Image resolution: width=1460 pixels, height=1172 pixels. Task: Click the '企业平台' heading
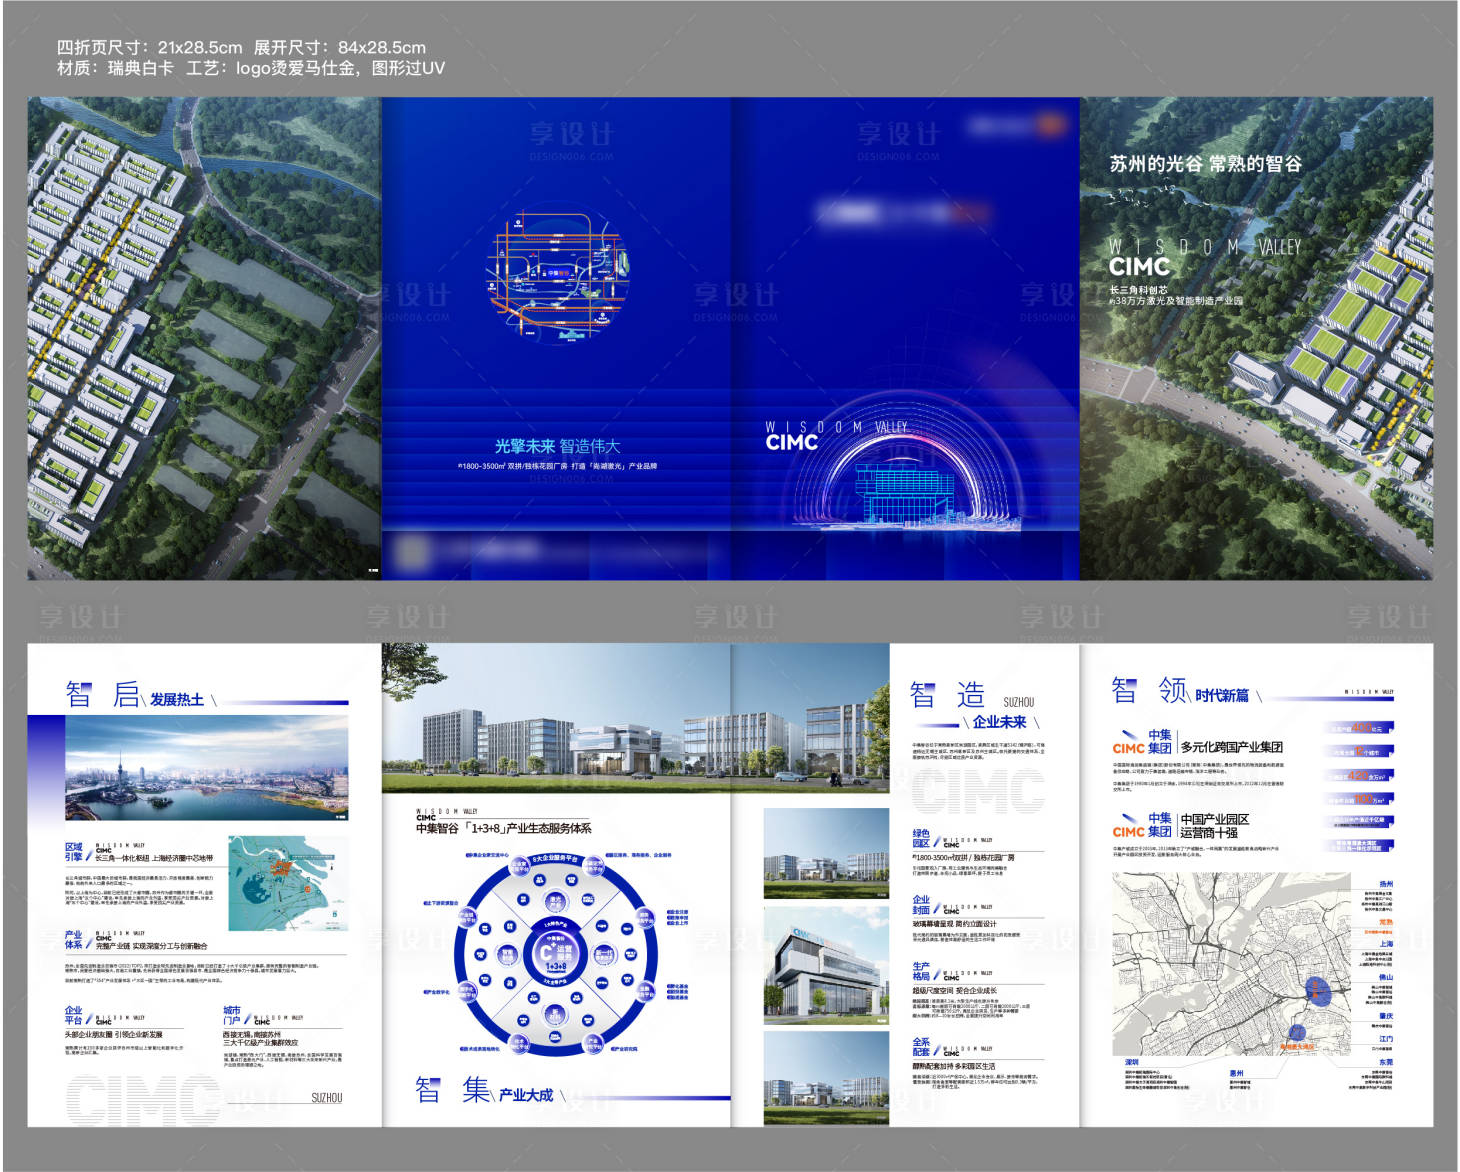click(74, 1016)
